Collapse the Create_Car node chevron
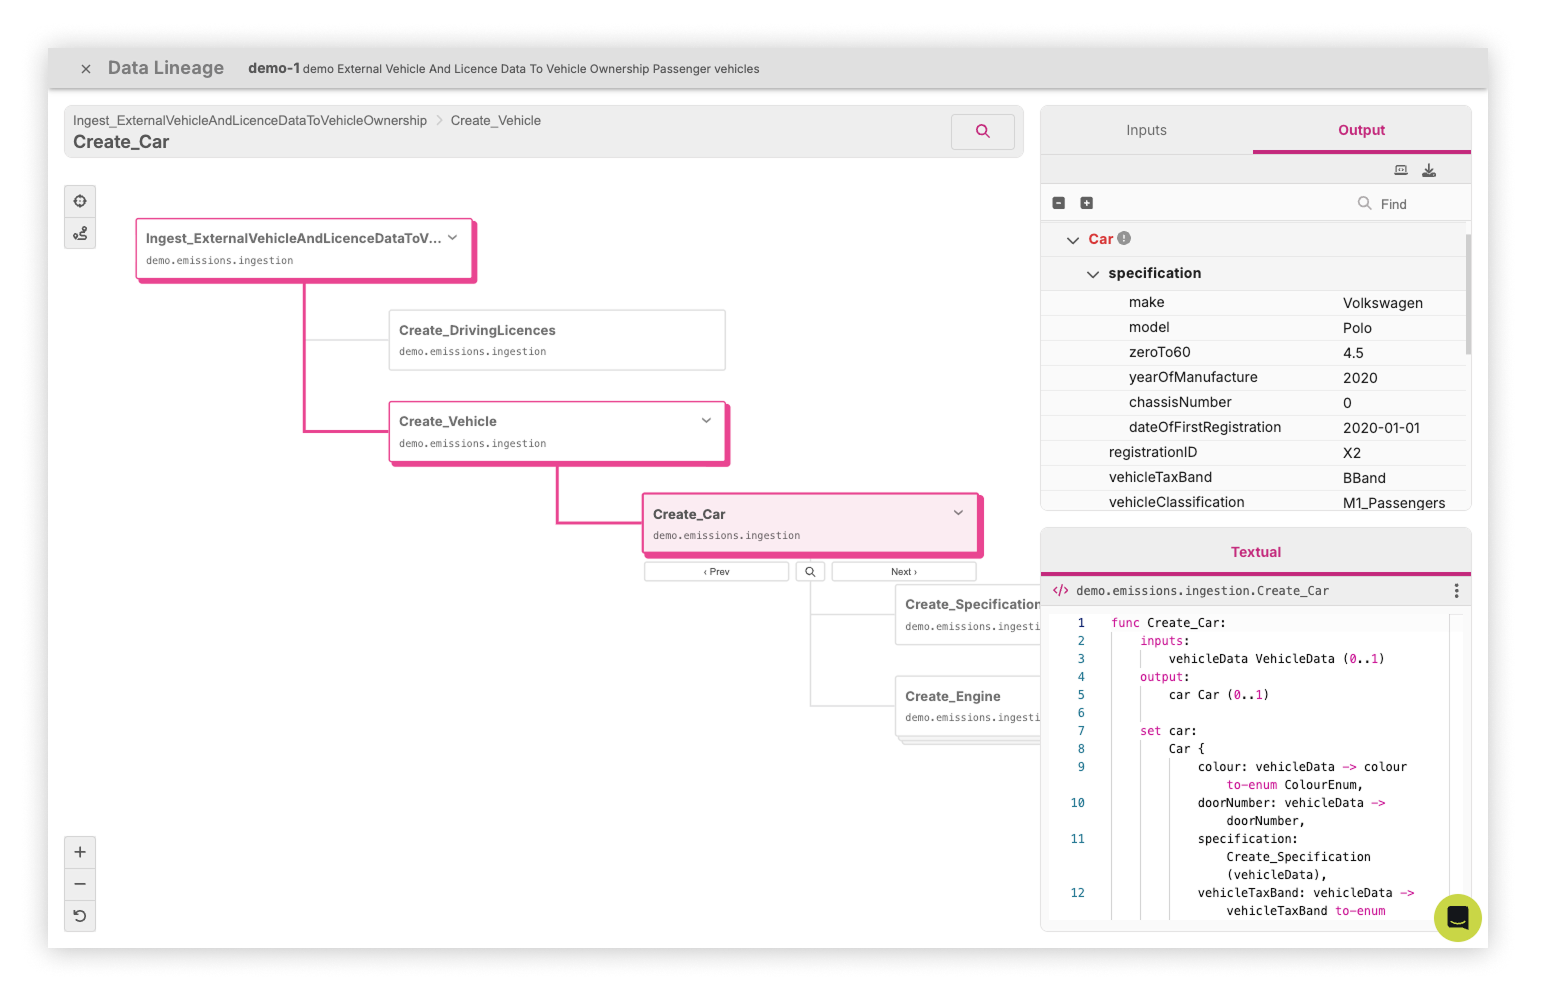This screenshot has width=1565, height=996. coord(958,512)
